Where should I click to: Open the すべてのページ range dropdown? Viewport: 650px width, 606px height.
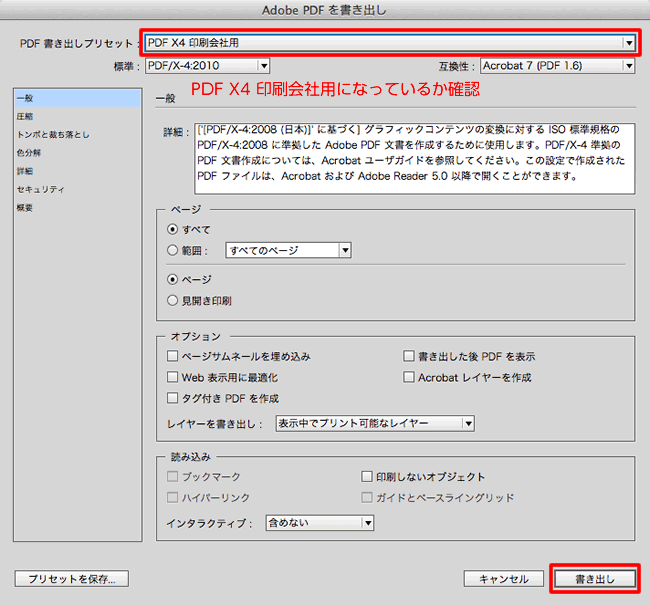(x=289, y=250)
